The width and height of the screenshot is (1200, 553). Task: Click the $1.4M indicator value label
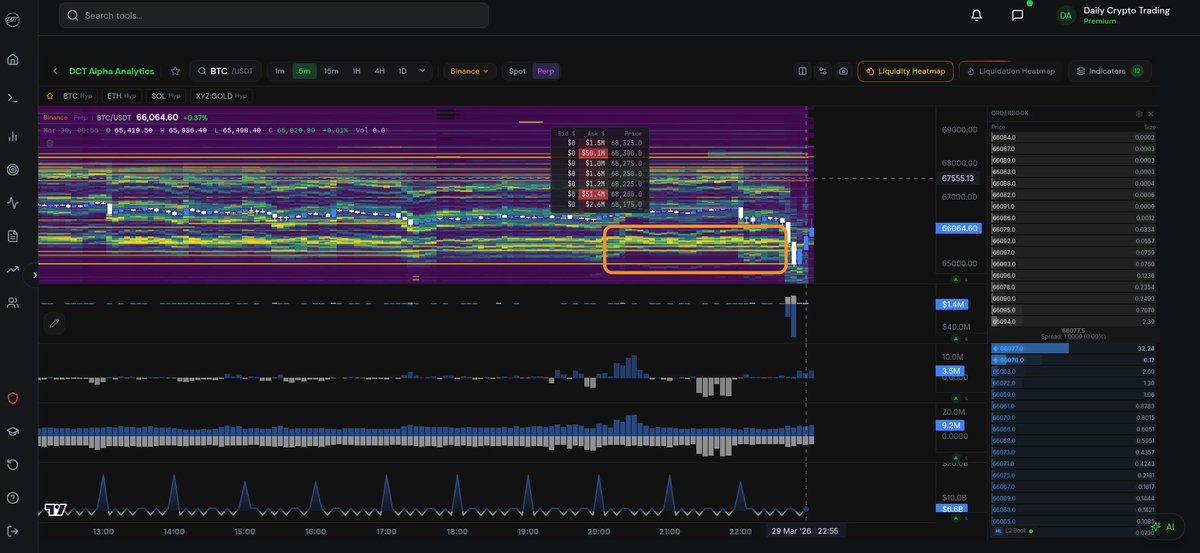click(952, 304)
